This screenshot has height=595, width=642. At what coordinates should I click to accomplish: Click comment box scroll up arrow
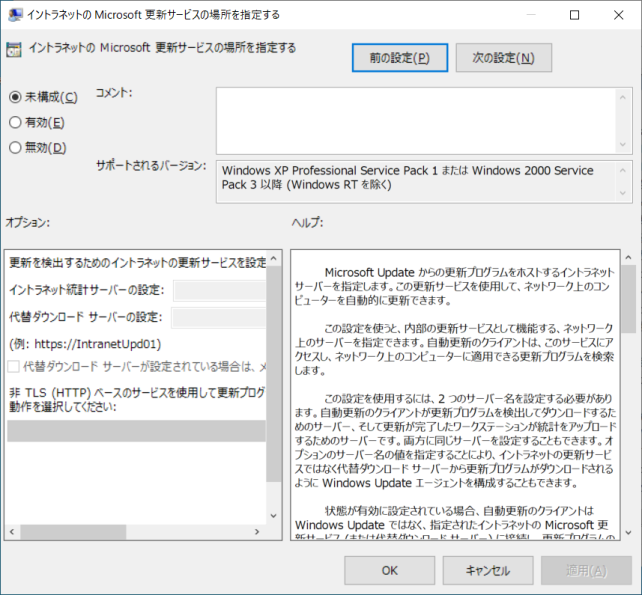tap(623, 97)
